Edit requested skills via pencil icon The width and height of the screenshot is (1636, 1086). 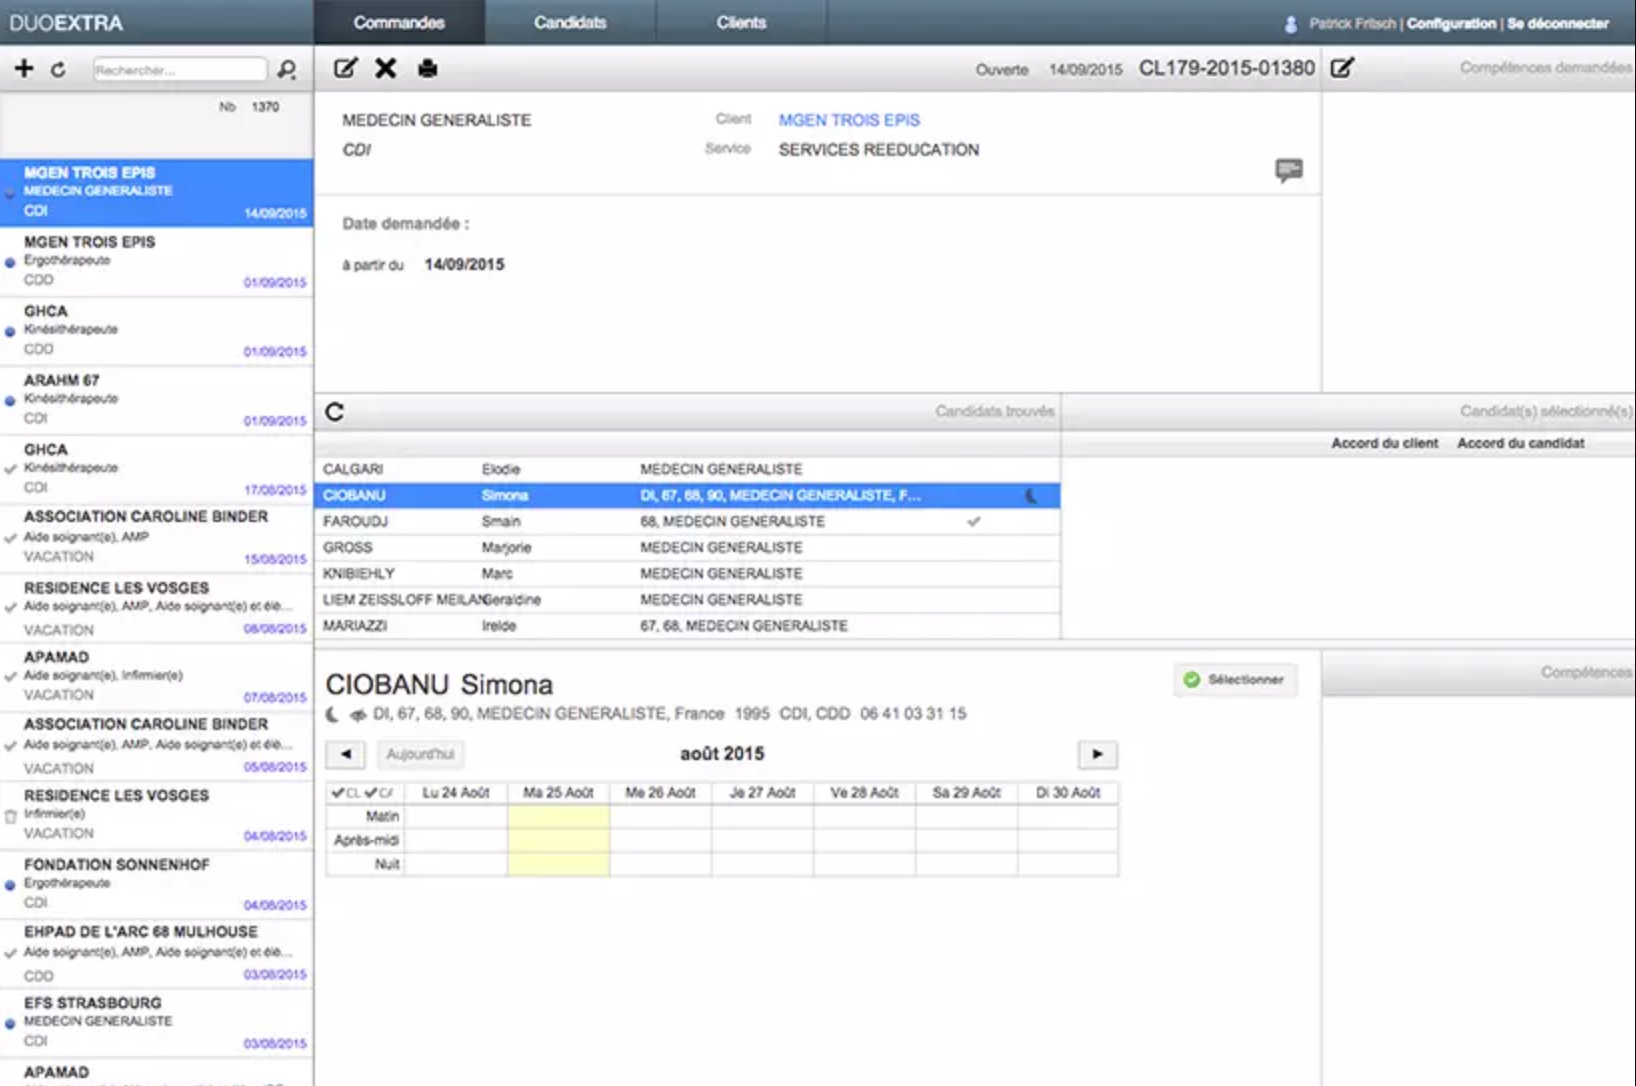coord(1342,68)
